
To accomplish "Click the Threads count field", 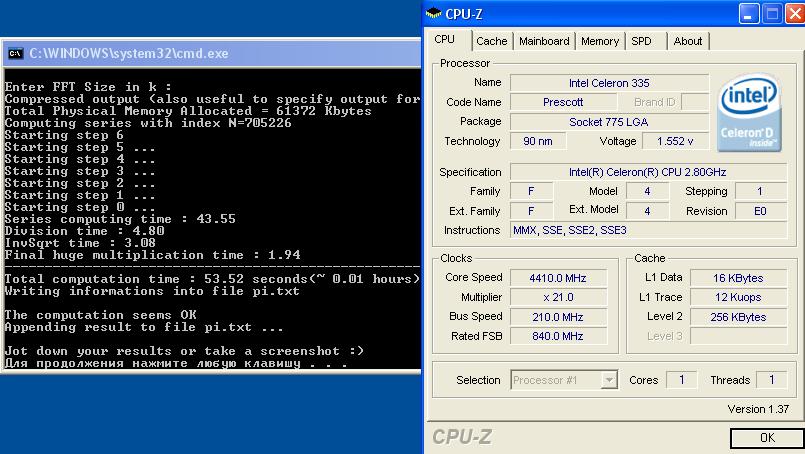I will (x=771, y=380).
